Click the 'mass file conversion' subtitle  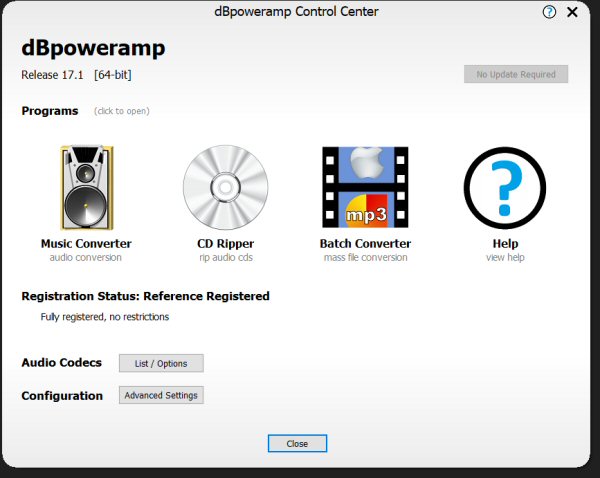click(x=365, y=257)
